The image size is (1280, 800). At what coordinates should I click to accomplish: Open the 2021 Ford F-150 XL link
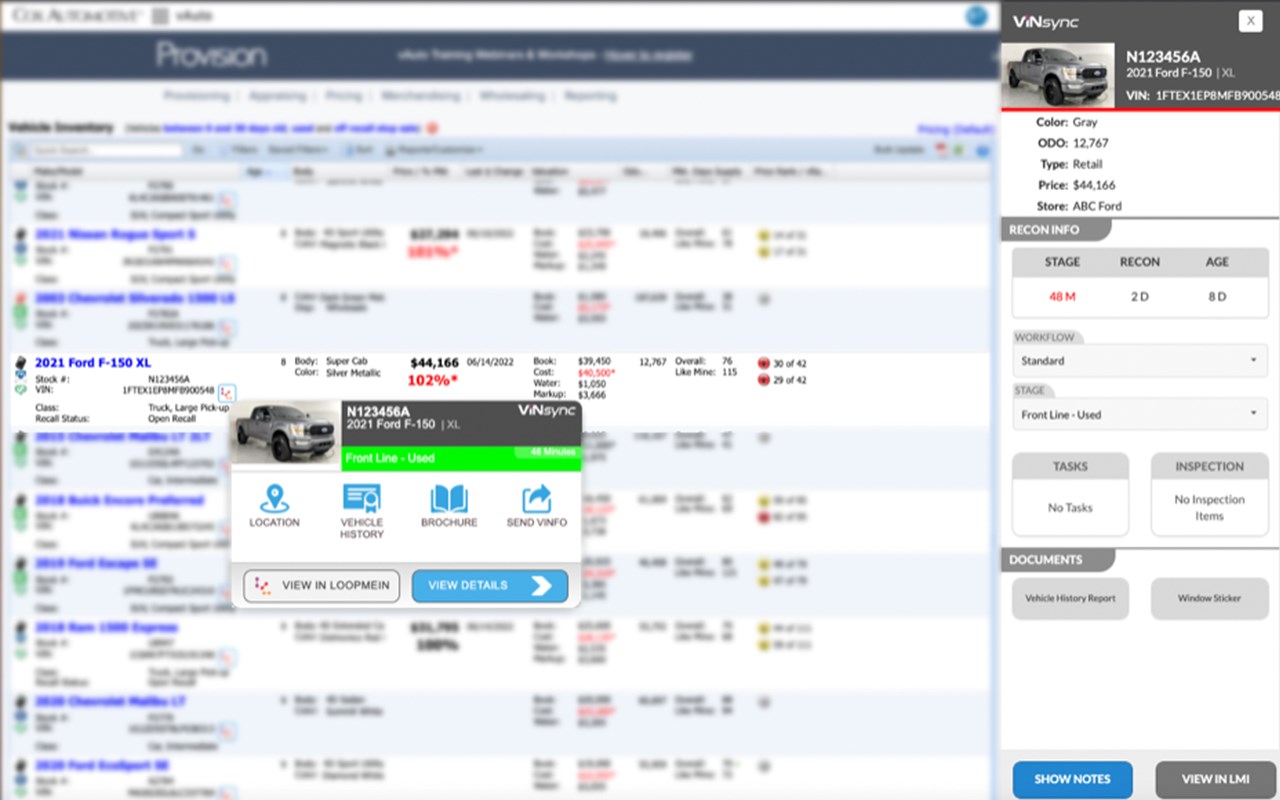coord(93,362)
